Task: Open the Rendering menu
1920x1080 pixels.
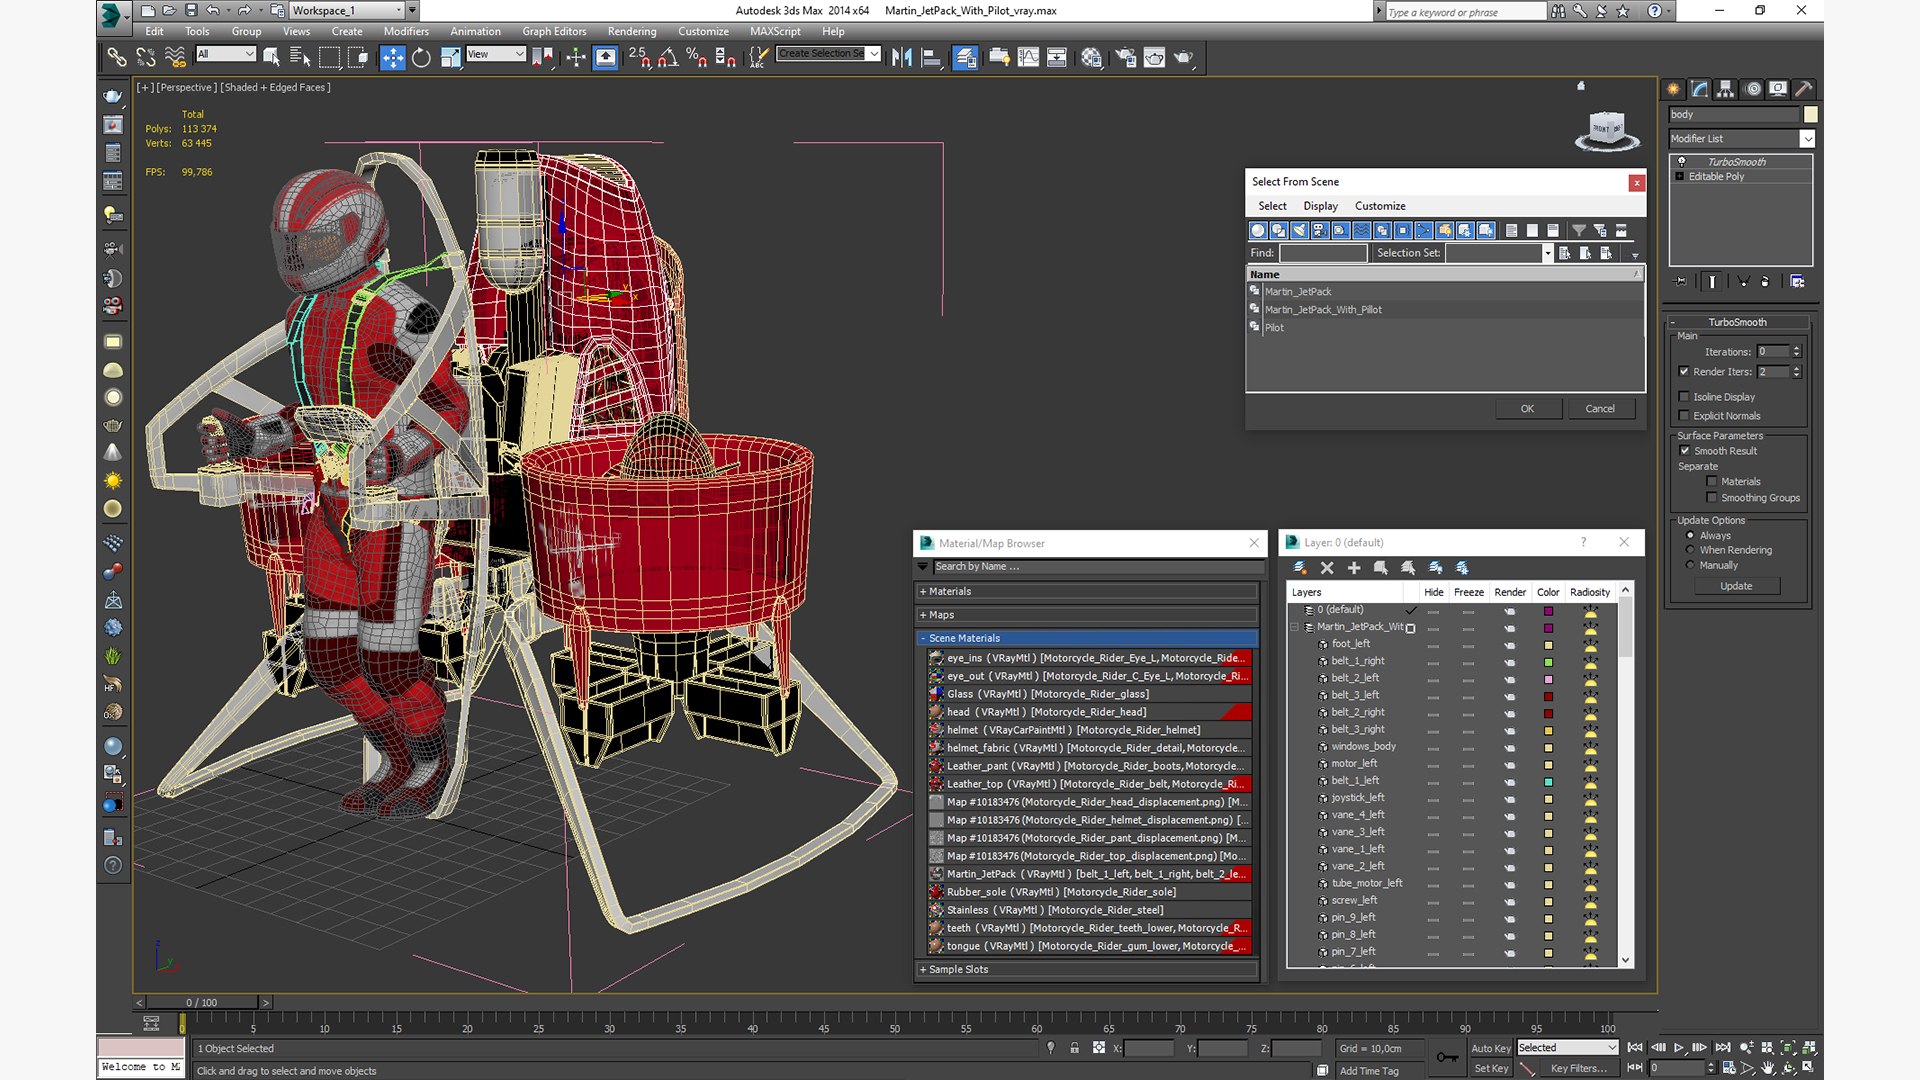Action: (632, 31)
